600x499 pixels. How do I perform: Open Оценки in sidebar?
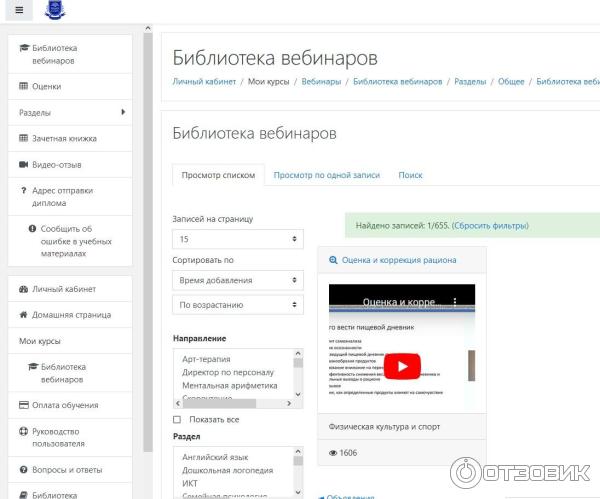(70, 86)
